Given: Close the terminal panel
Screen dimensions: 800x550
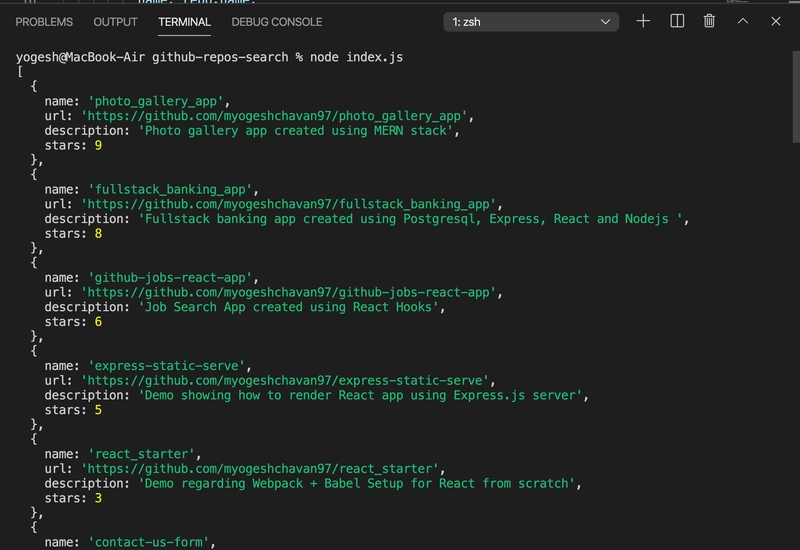Looking at the screenshot, I should point(776,21).
